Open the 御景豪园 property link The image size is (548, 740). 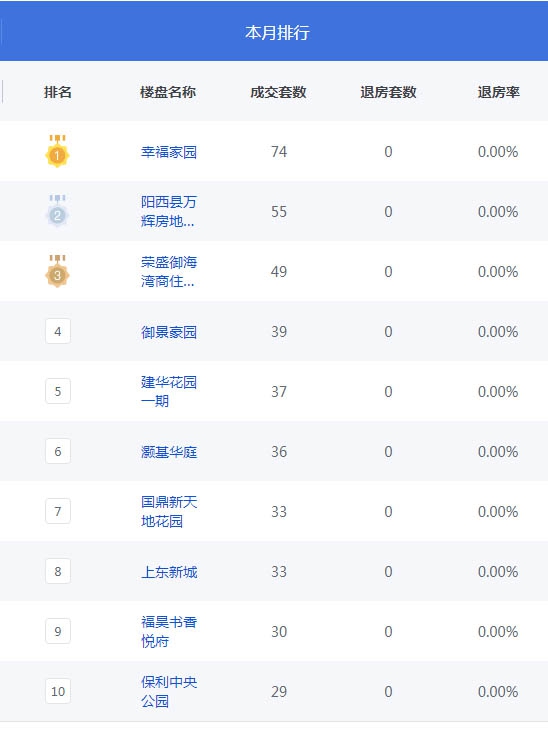(x=169, y=332)
